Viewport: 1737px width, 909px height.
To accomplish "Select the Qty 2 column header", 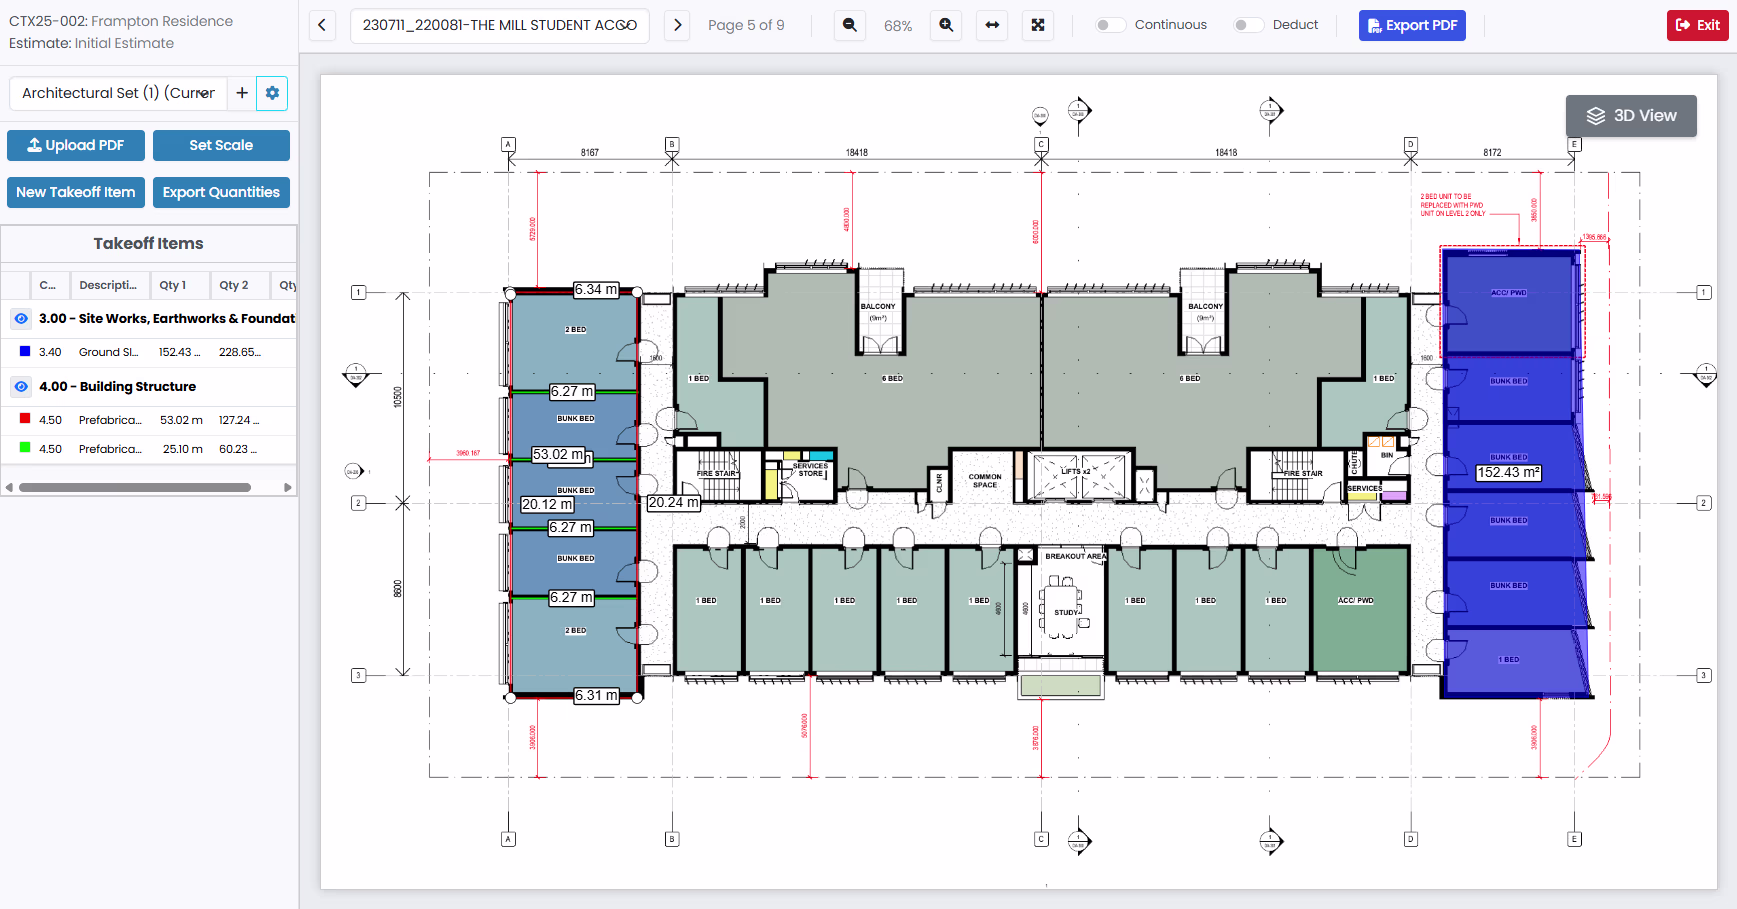I will pos(240,285).
